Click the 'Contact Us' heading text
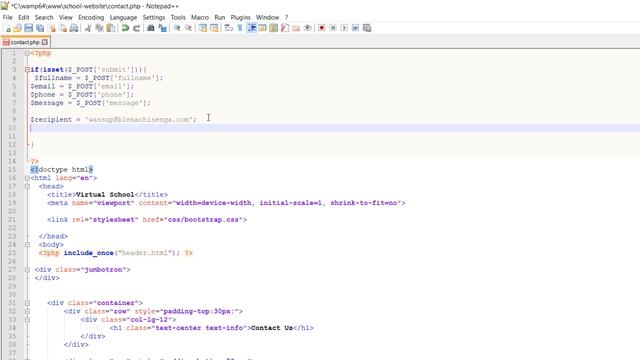Image resolution: width=640 pixels, height=360 pixels. (x=272, y=328)
